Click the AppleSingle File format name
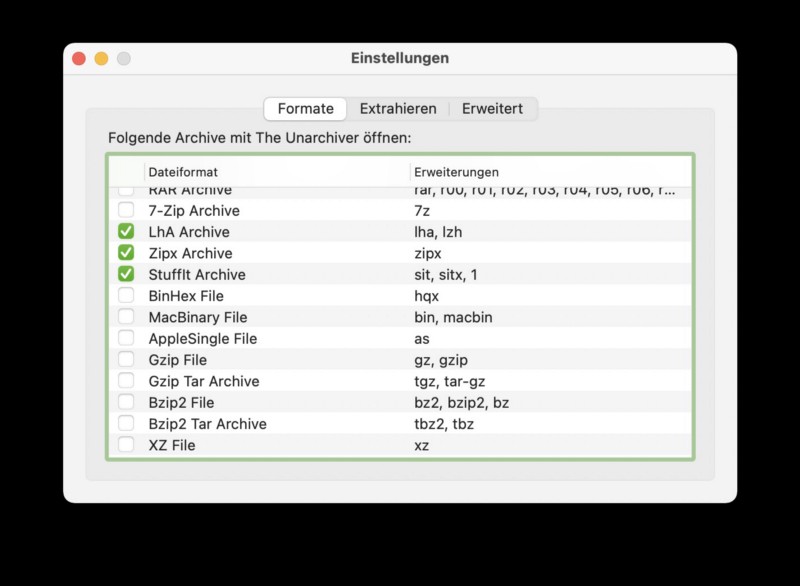 point(203,339)
